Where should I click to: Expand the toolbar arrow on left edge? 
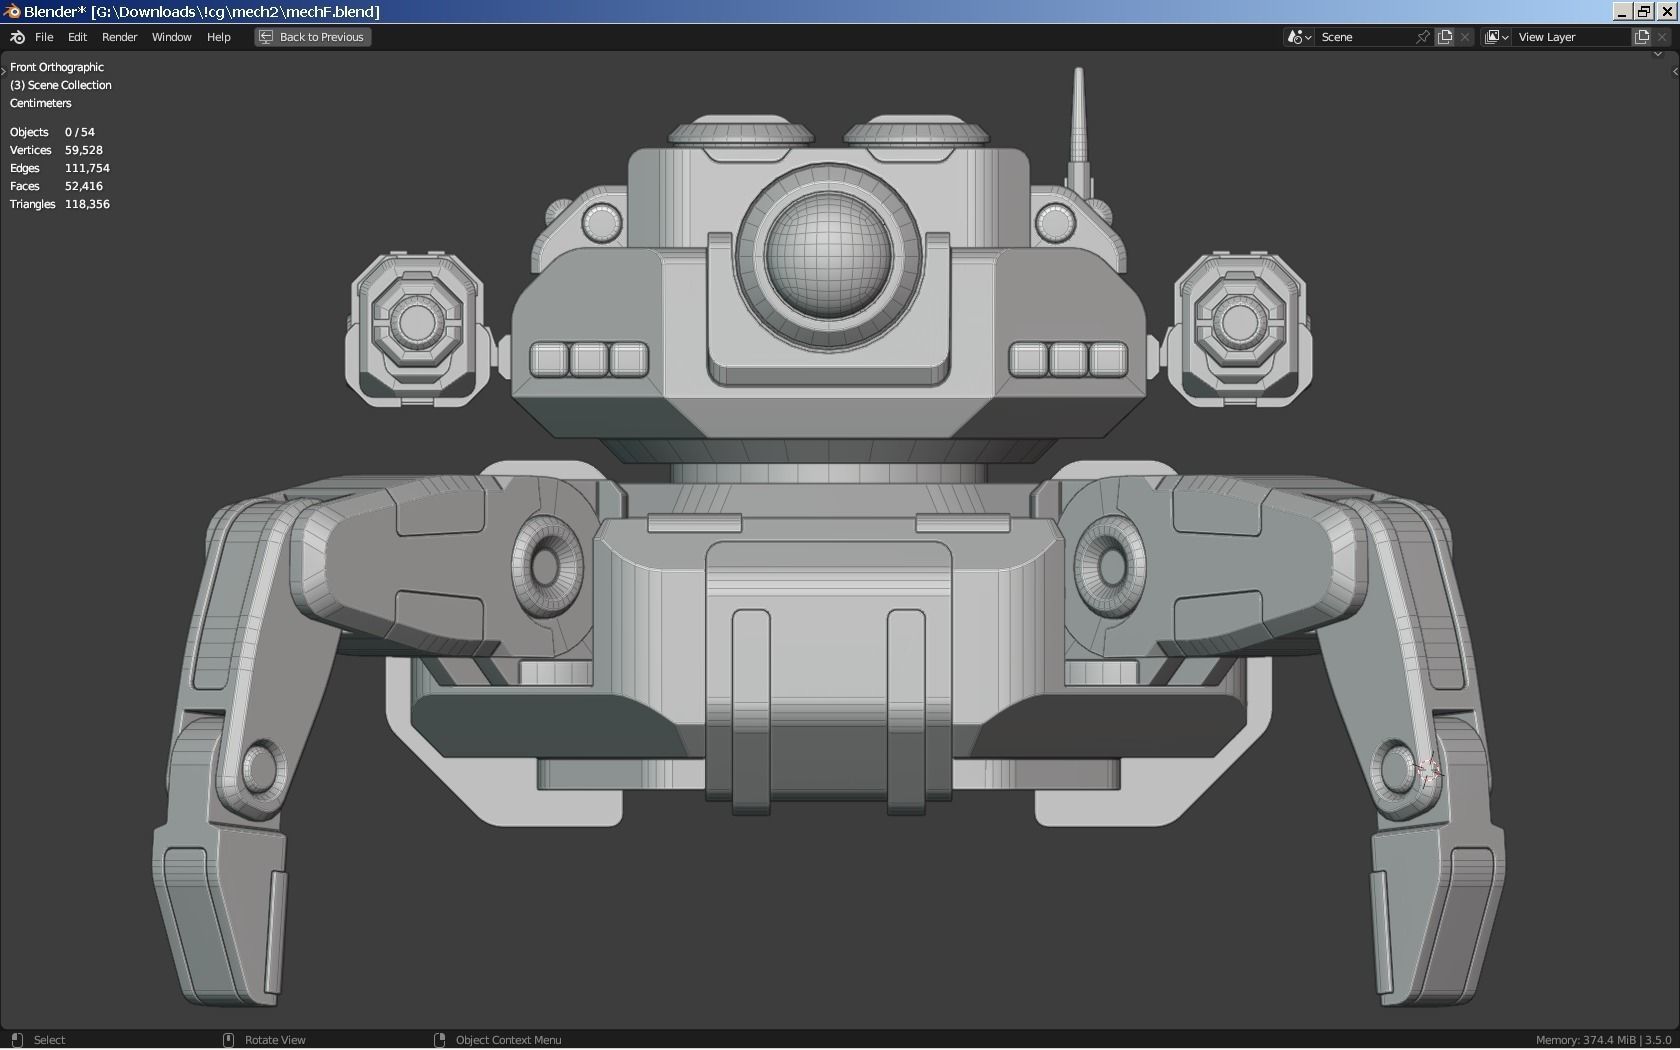click(3, 70)
